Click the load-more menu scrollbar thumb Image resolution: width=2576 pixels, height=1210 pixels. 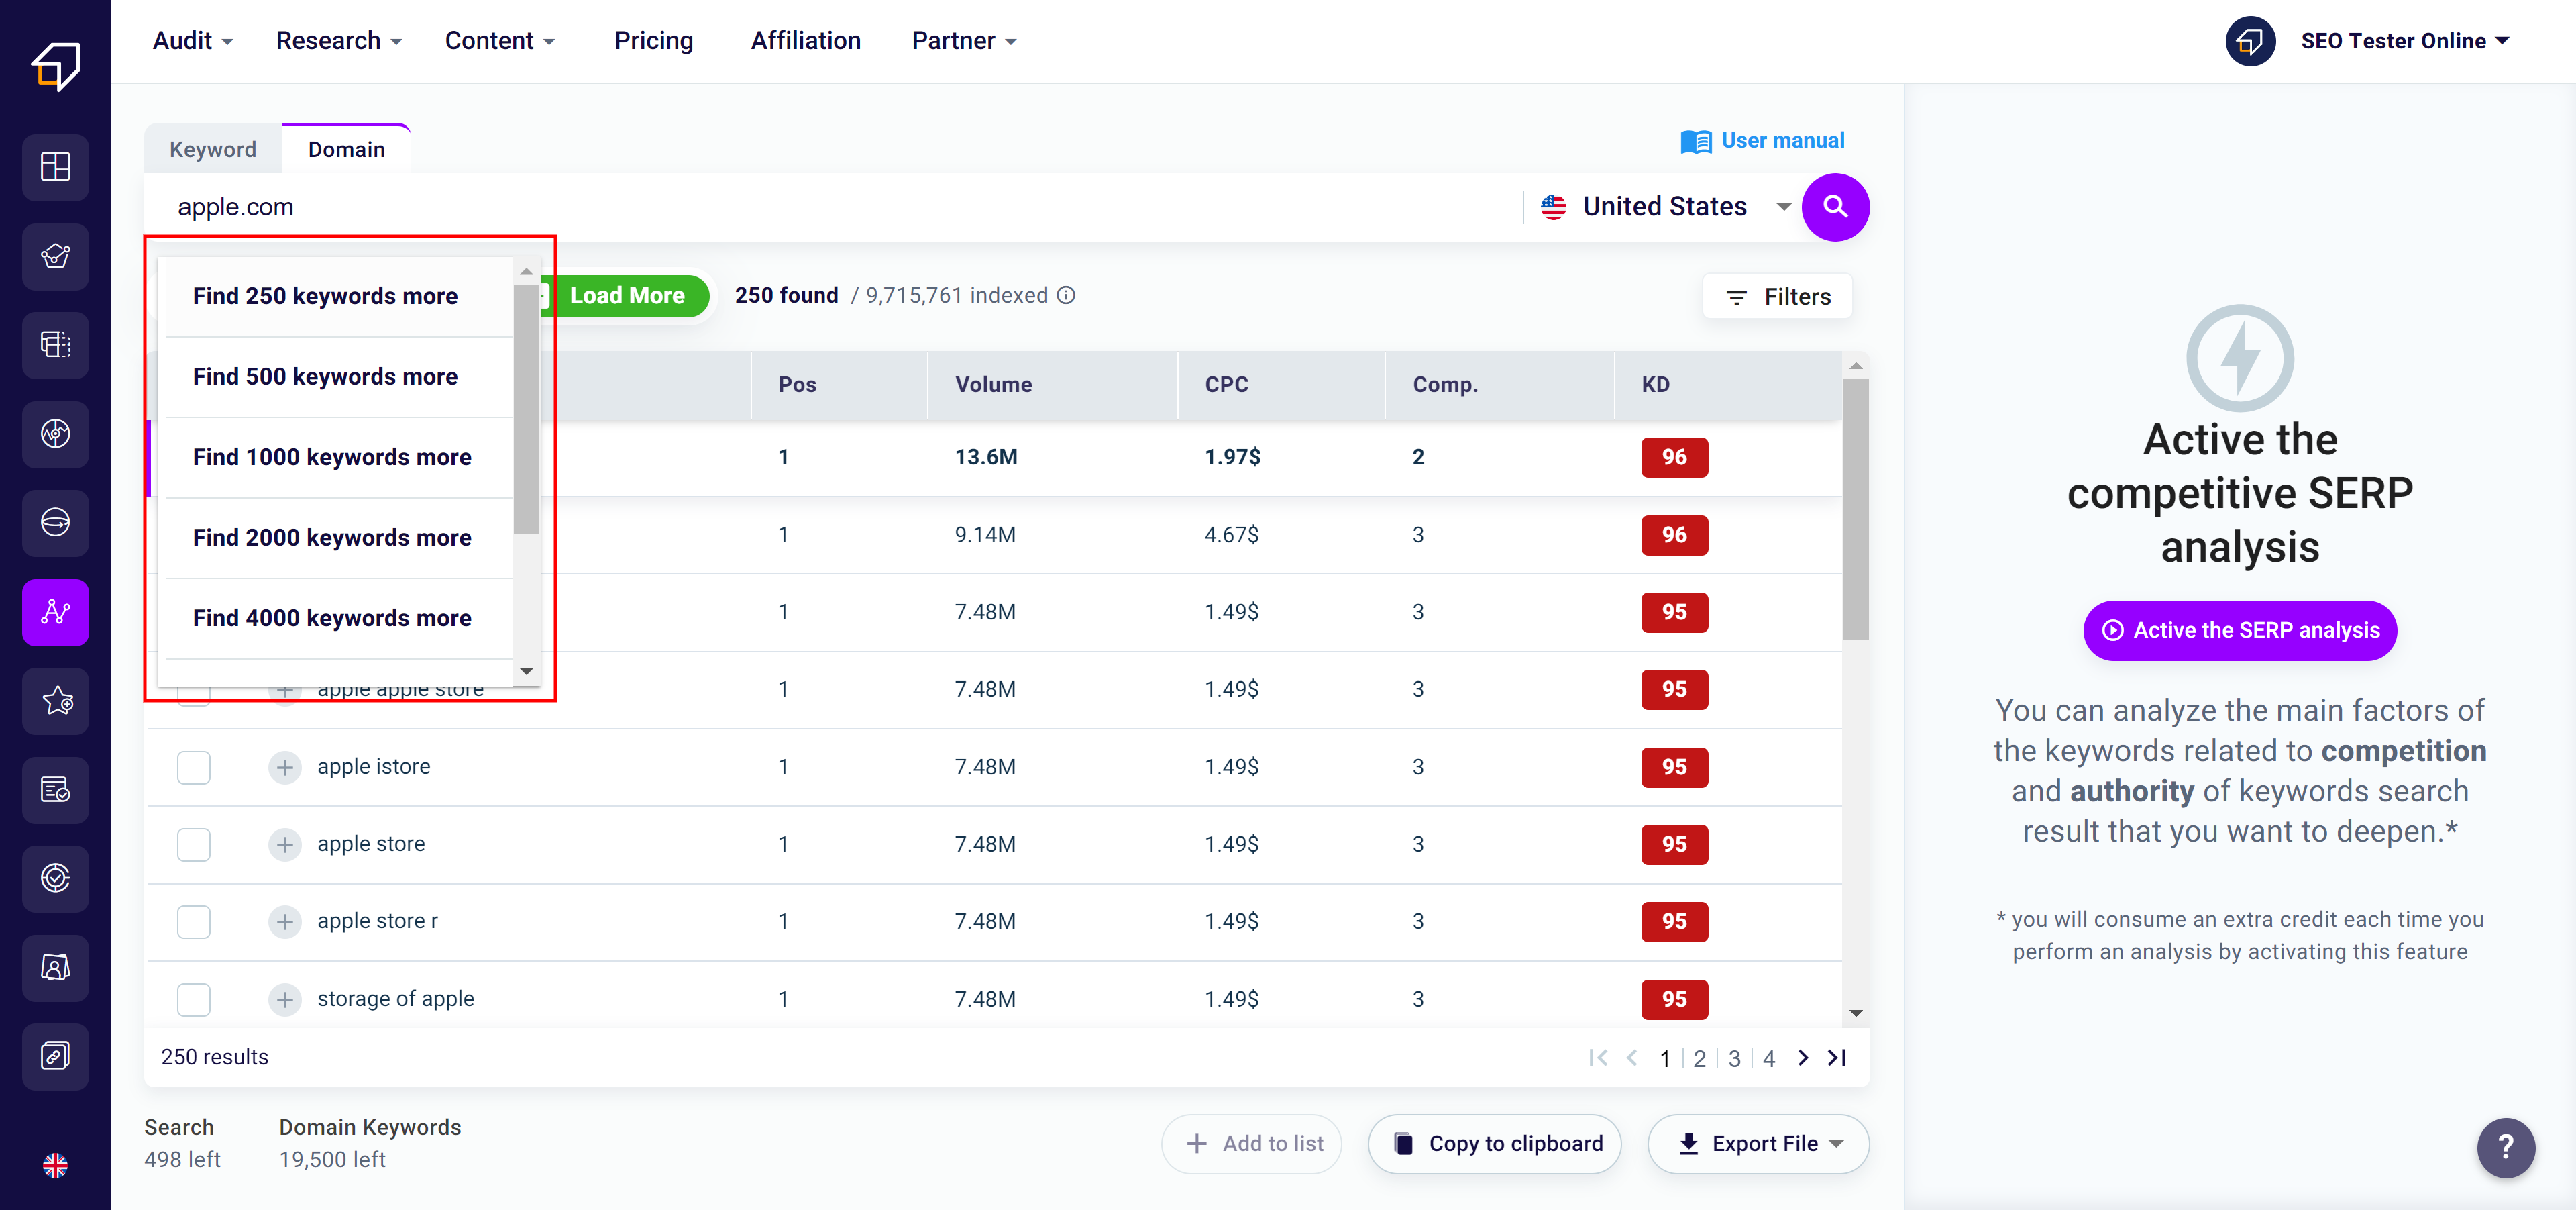[x=526, y=409]
